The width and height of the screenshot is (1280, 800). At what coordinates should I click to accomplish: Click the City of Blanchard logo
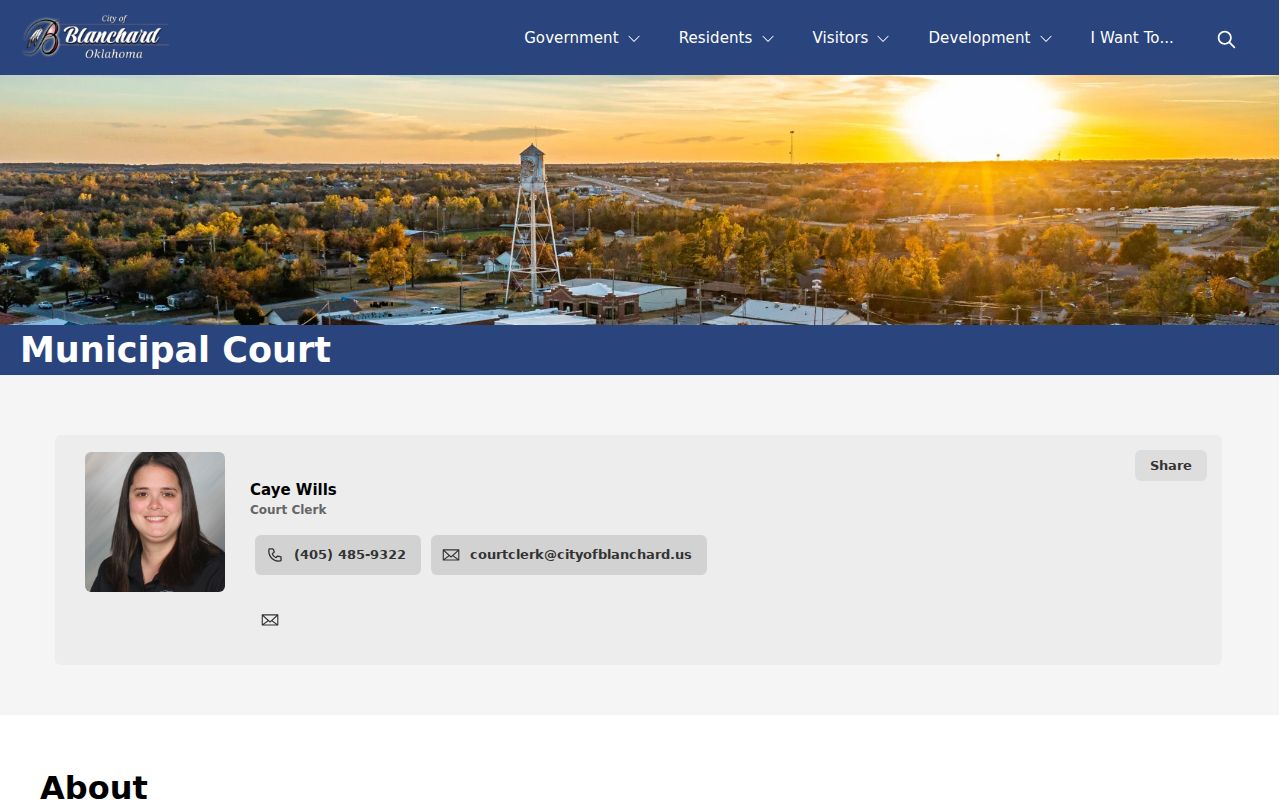(96, 38)
